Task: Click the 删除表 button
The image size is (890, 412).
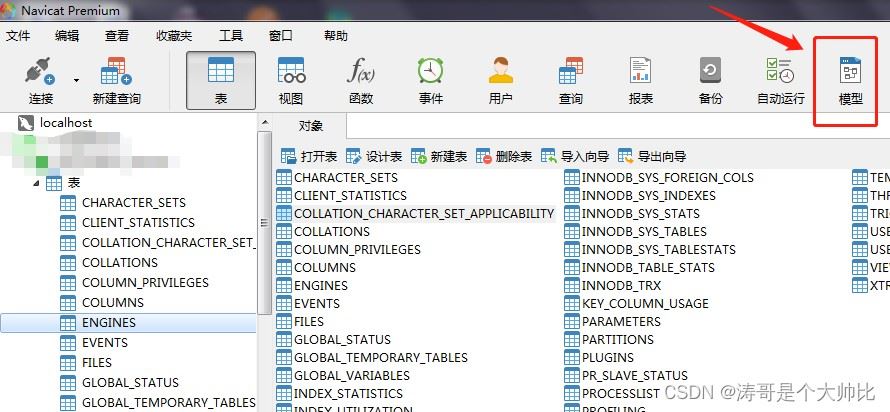Action: tap(504, 156)
